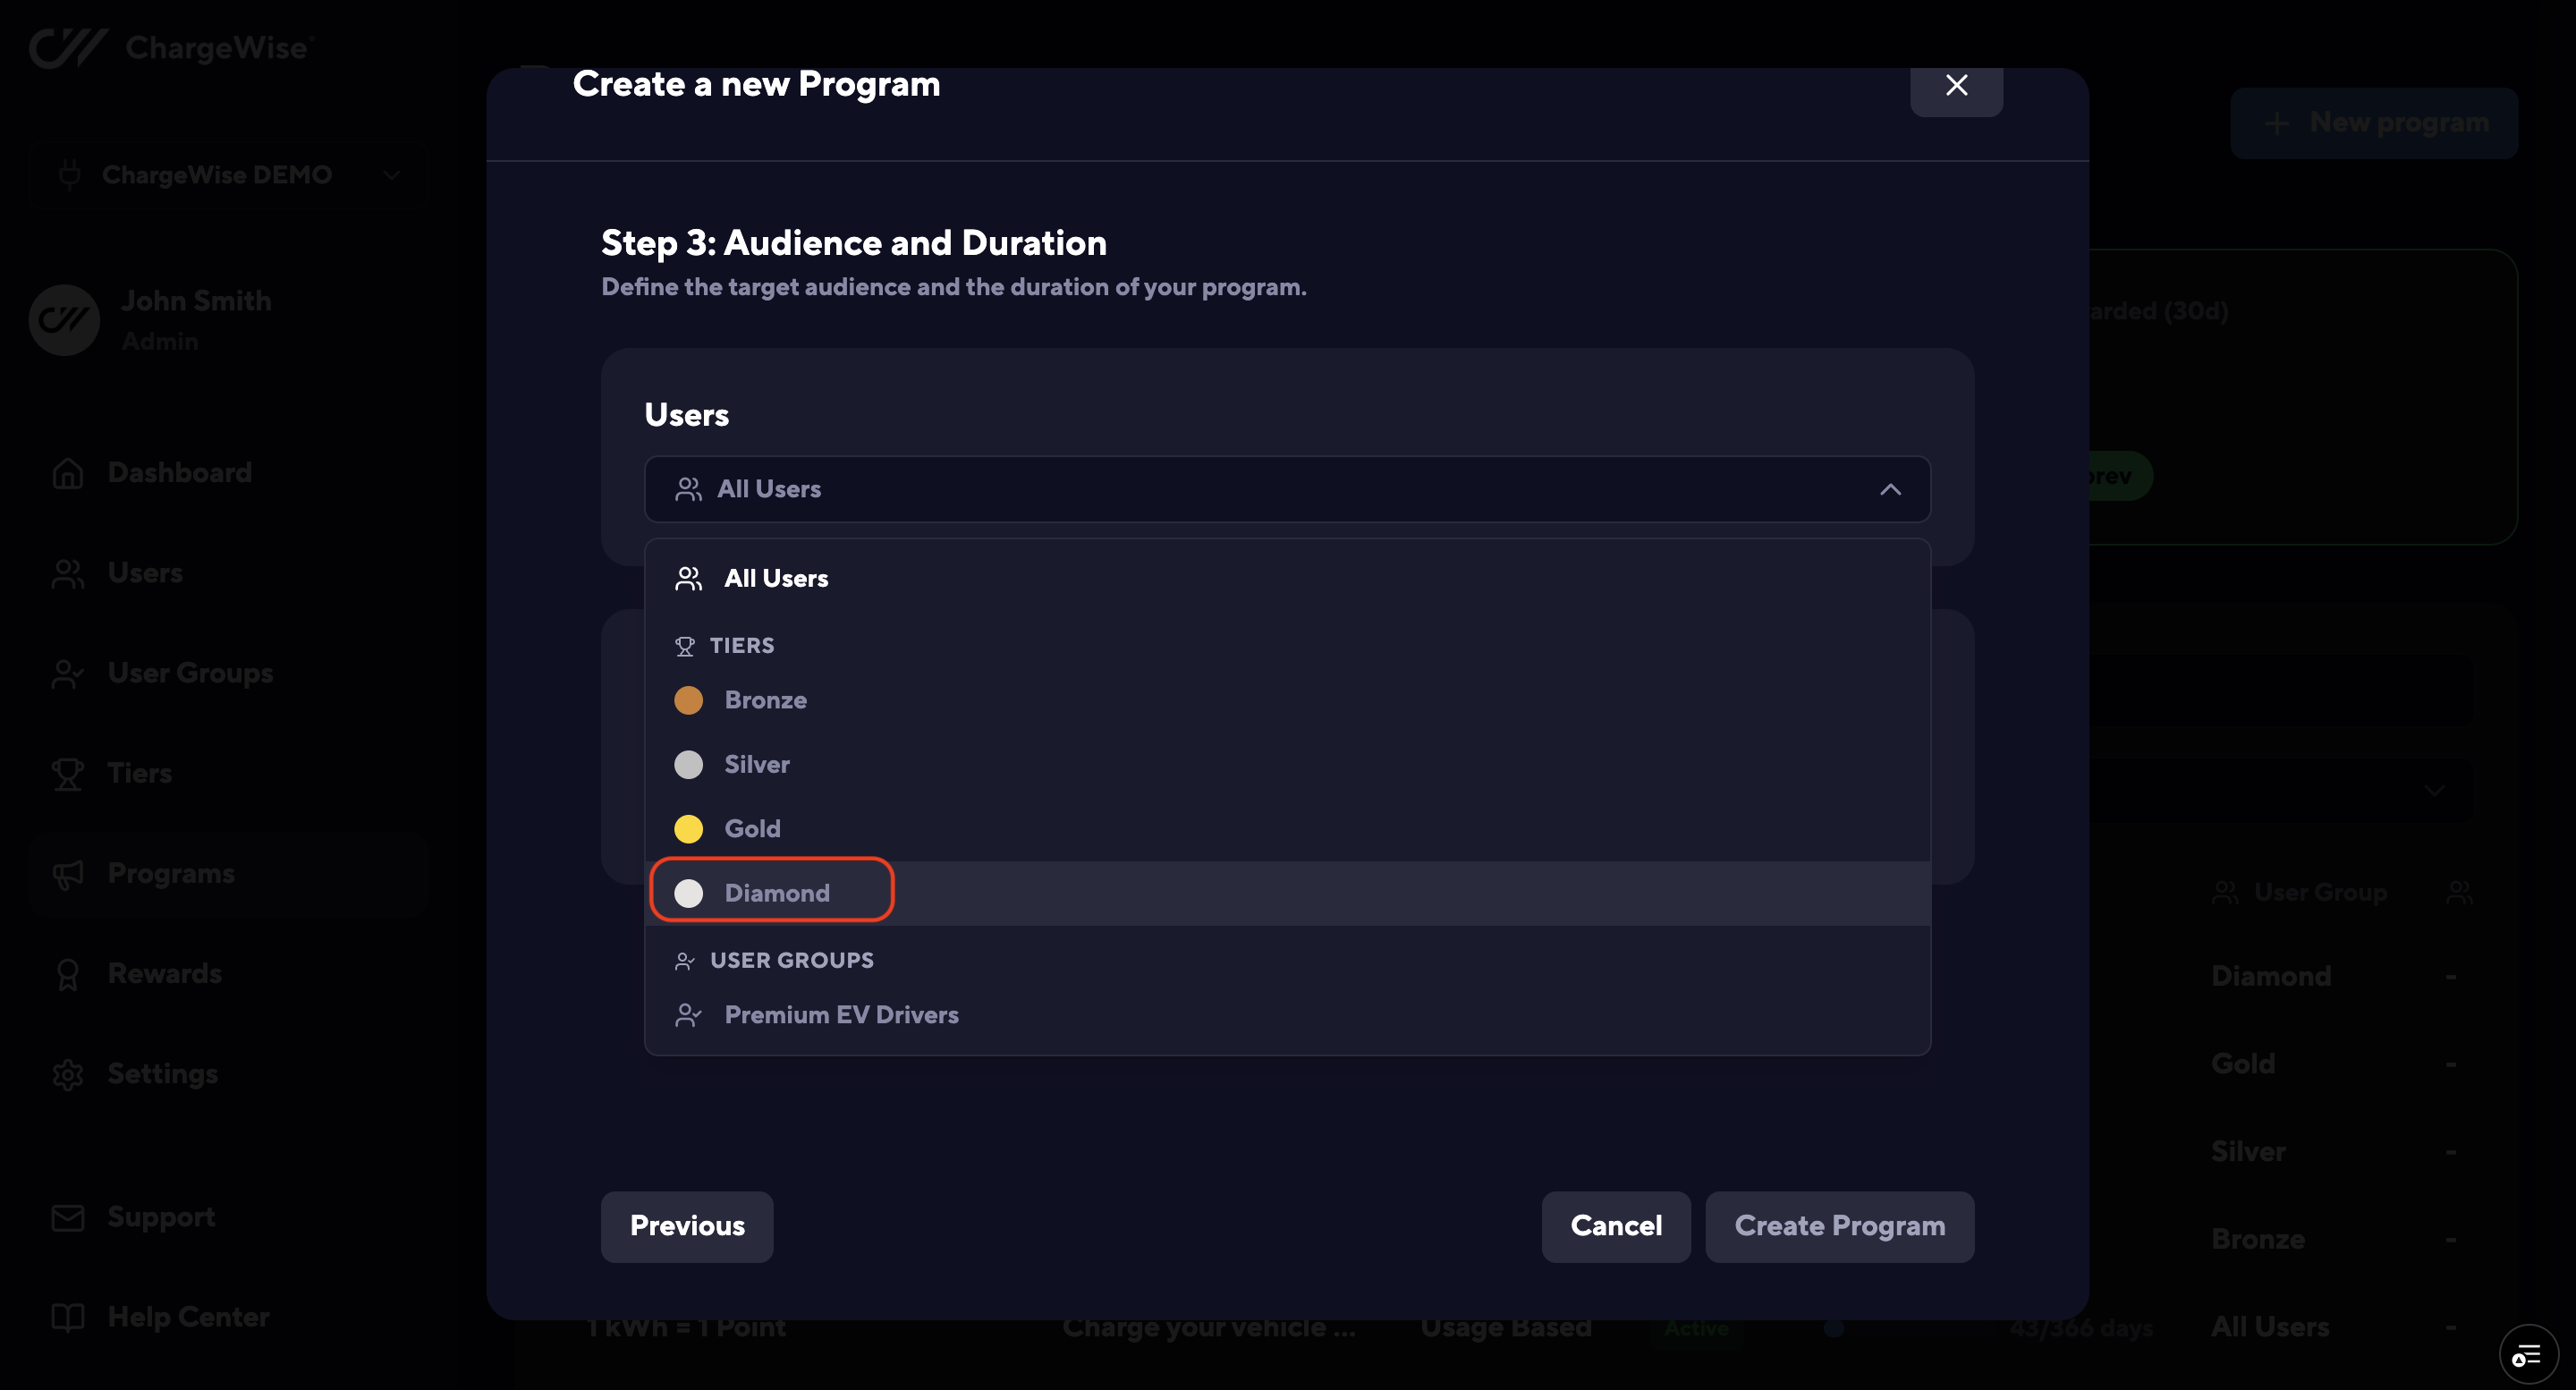
Task: Select the Silver tier option
Action: click(x=756, y=764)
